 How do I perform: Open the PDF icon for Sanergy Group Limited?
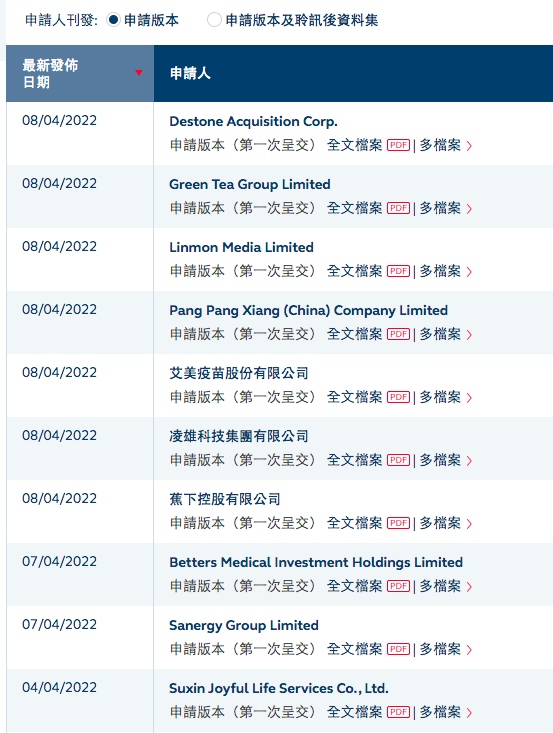pyautogui.click(x=398, y=649)
